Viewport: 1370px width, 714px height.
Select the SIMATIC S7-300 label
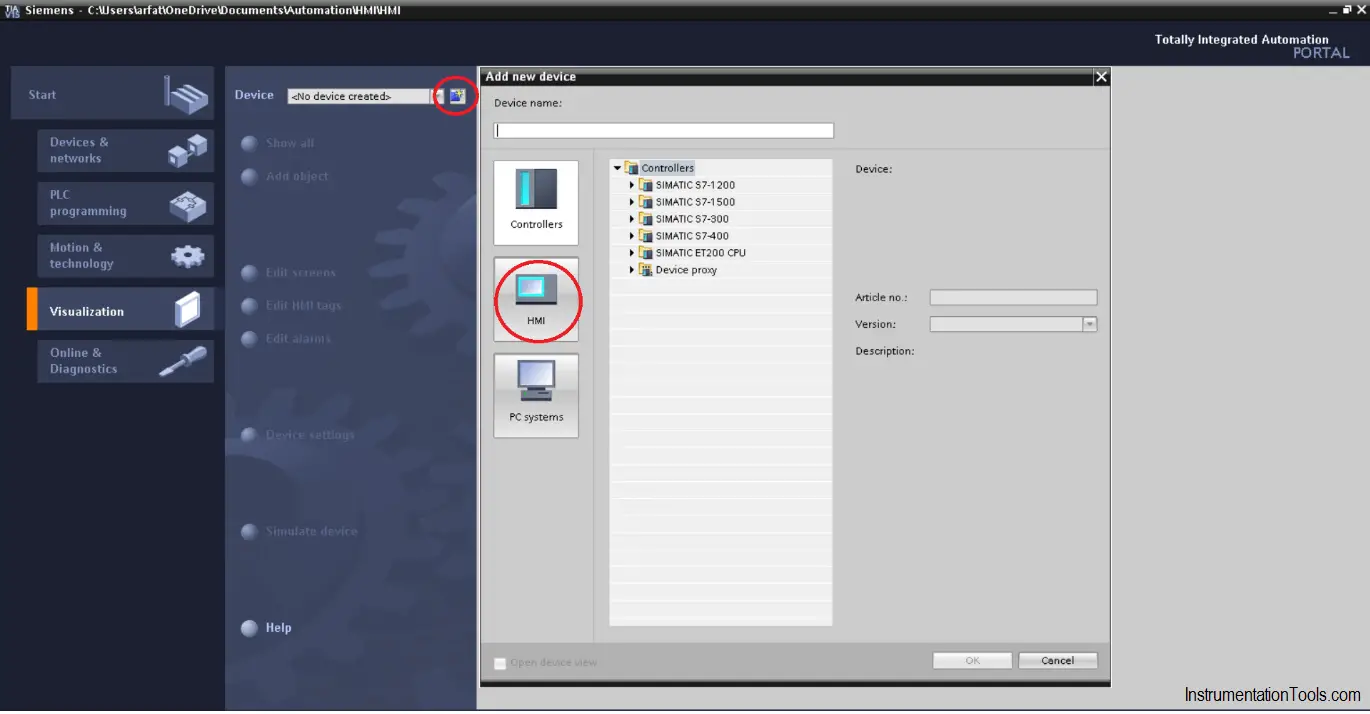[x=692, y=219]
